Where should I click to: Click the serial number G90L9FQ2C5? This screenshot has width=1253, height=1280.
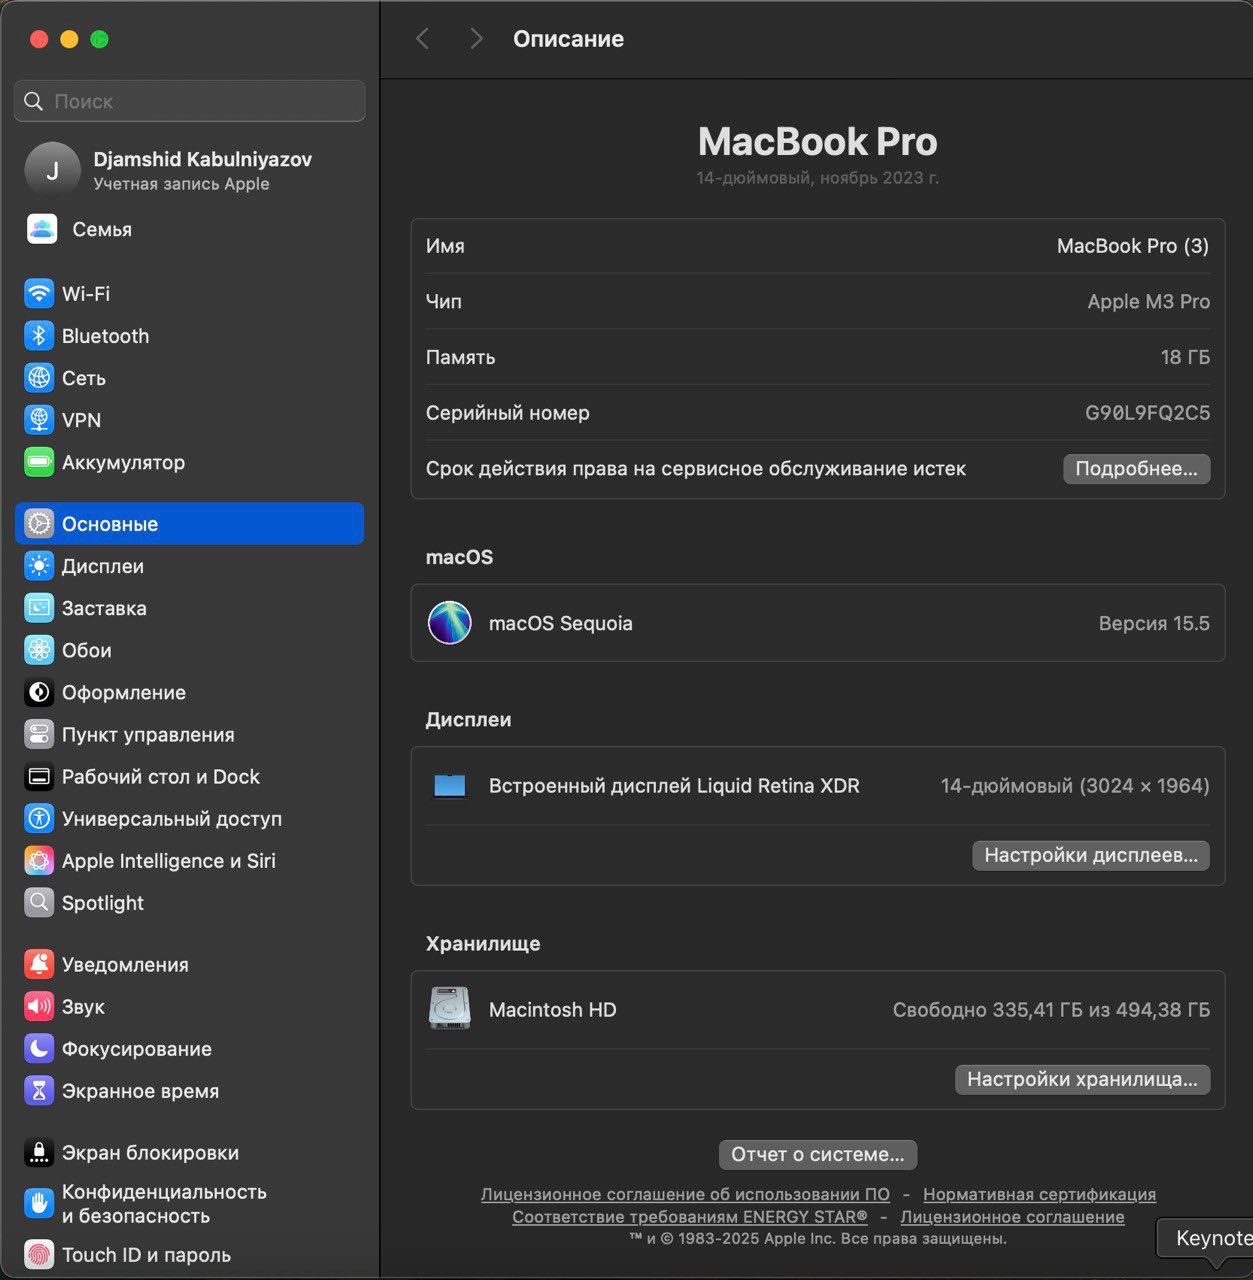coord(1147,413)
